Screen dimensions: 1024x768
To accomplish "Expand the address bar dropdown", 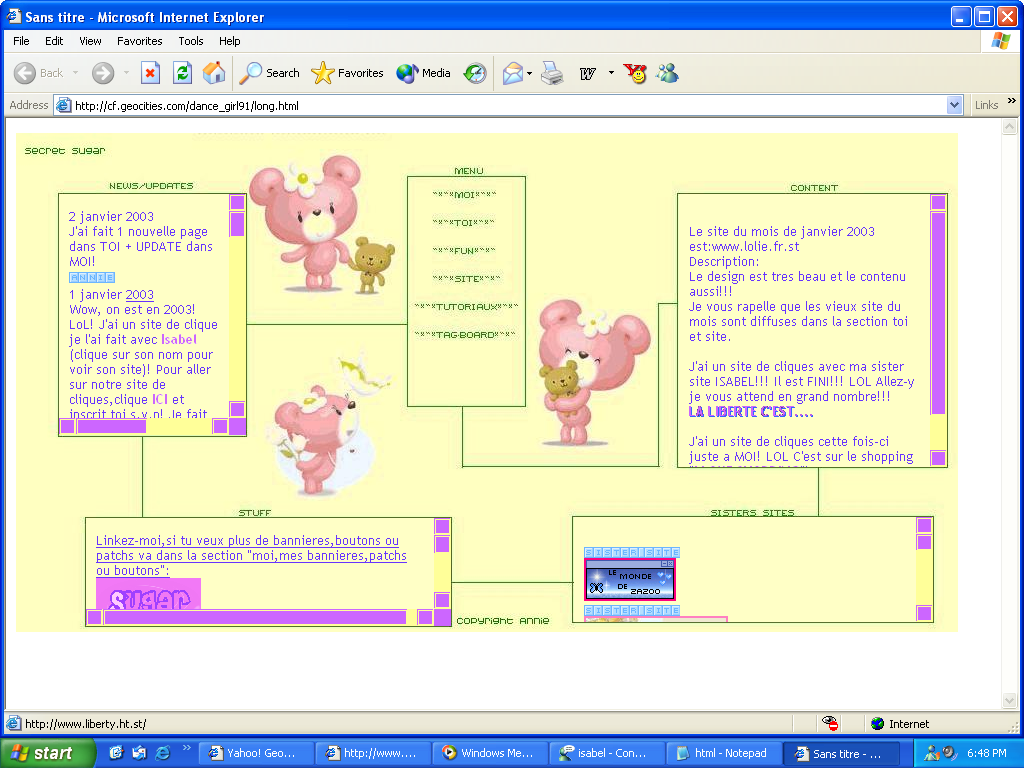I will [954, 105].
